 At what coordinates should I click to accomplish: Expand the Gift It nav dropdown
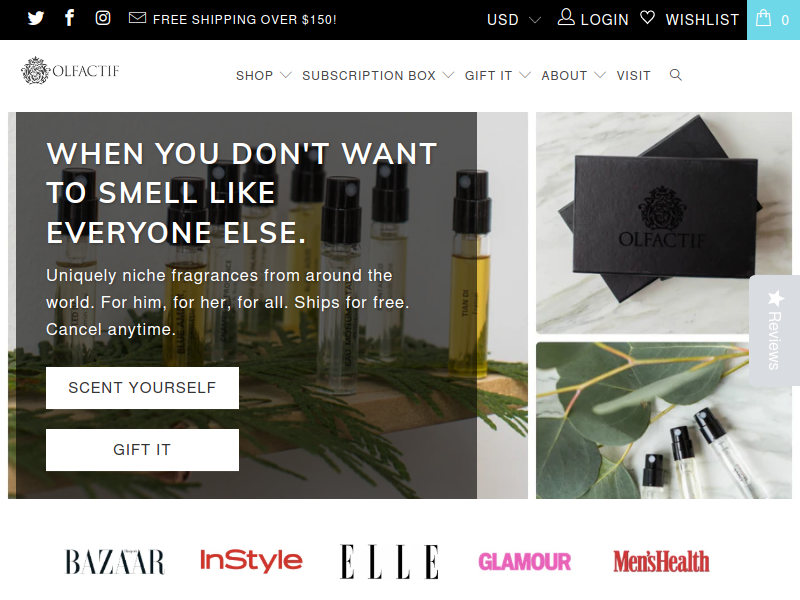click(497, 76)
